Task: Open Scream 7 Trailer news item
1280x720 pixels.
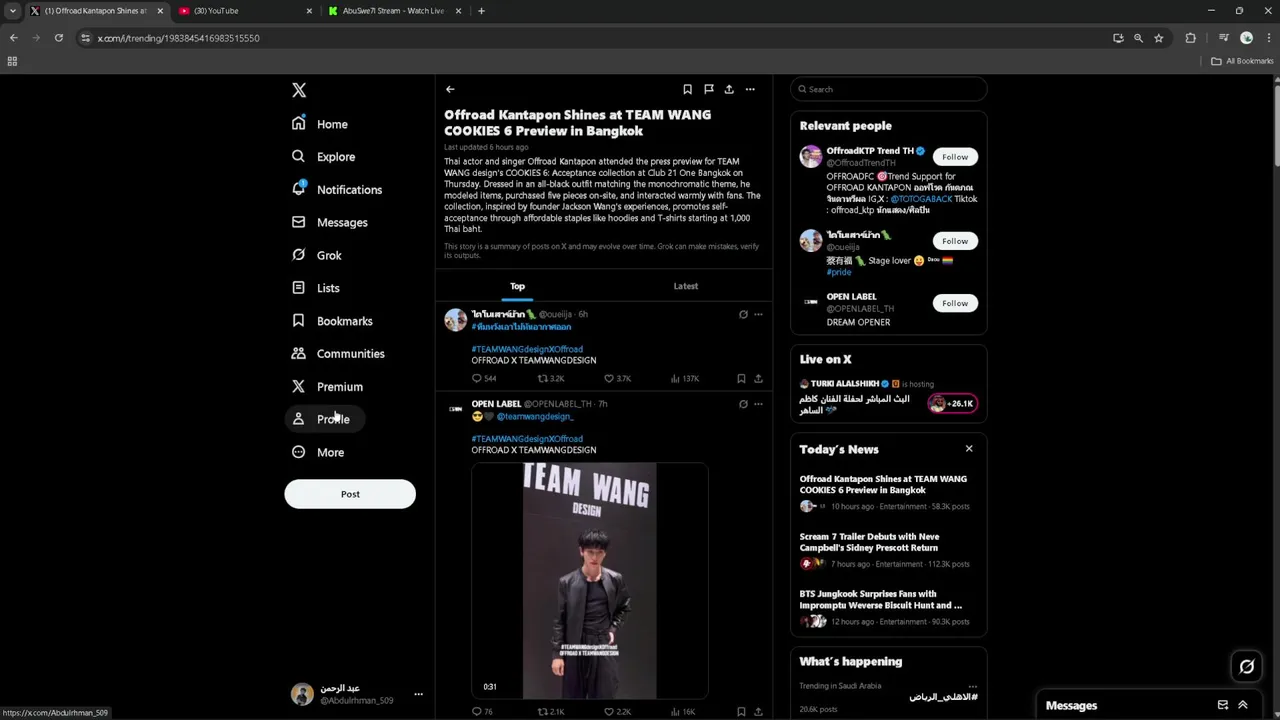Action: tap(888, 550)
